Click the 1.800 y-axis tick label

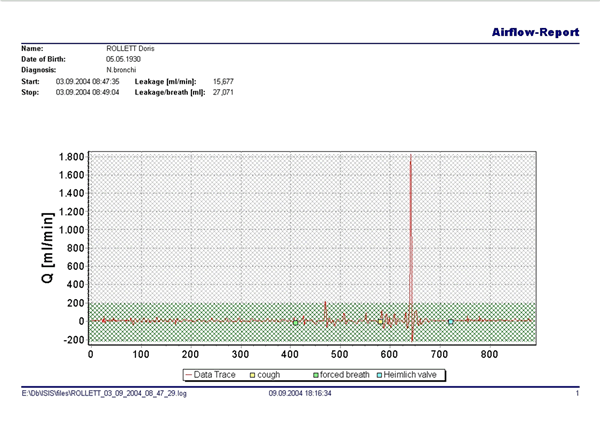pos(68,157)
